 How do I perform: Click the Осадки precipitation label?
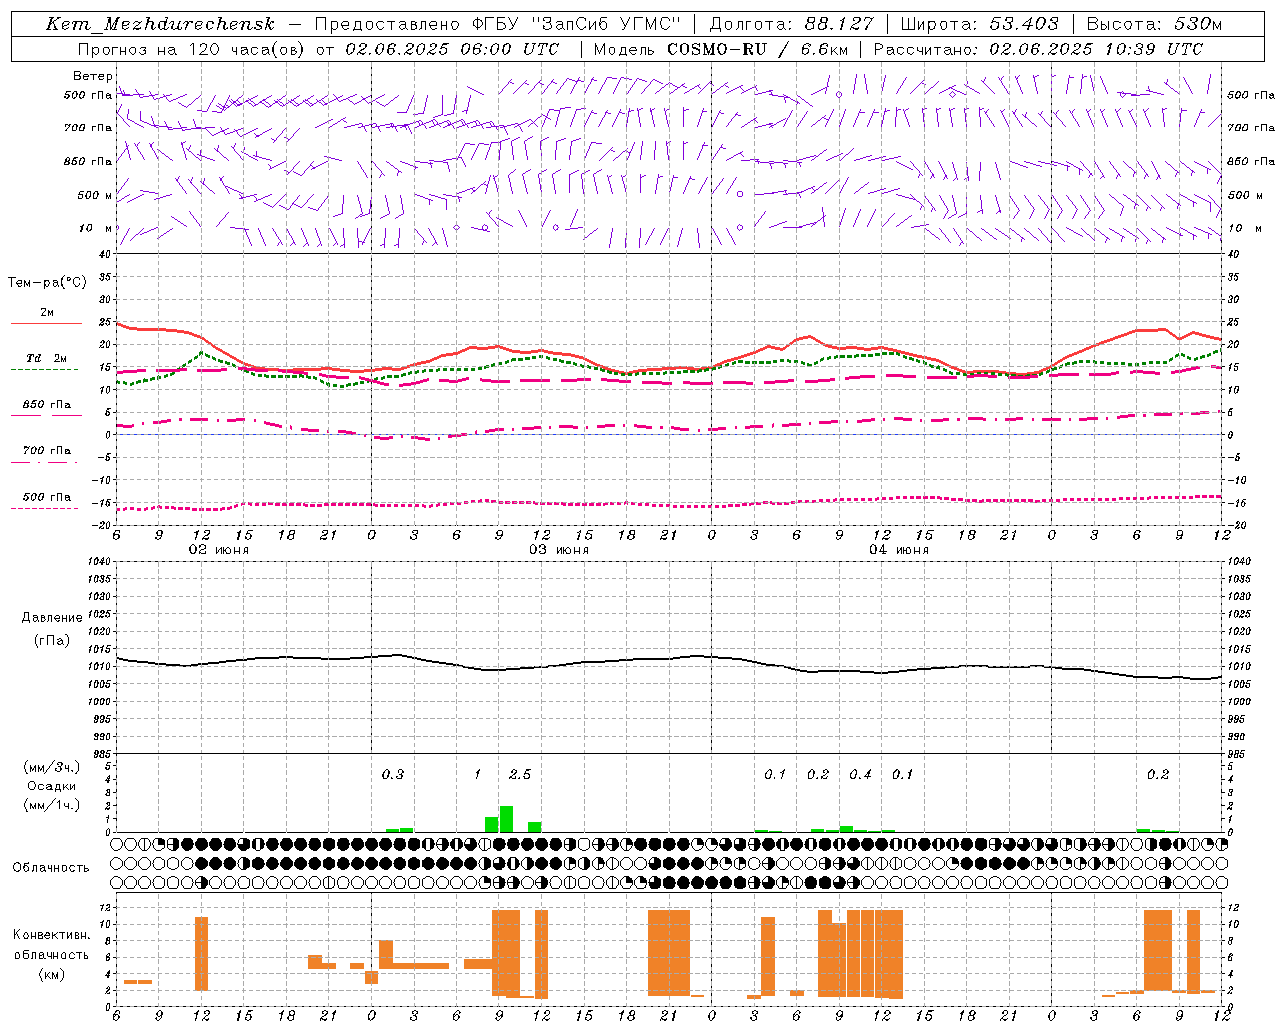click(52, 786)
